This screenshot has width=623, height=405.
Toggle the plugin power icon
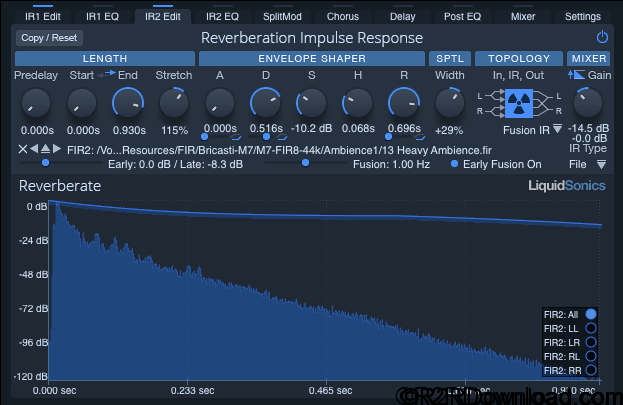tap(602, 37)
